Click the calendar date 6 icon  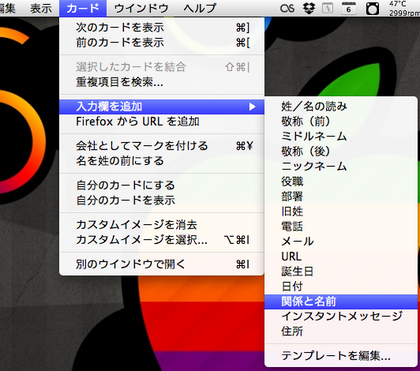click(349, 8)
